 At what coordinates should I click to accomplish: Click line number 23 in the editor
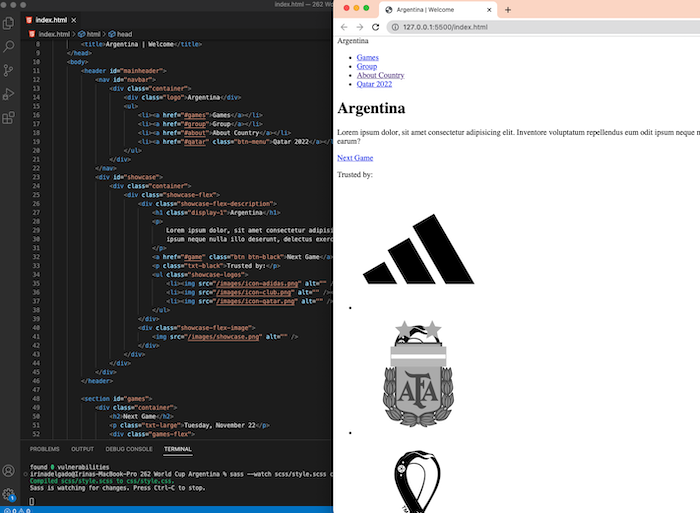tap(36, 177)
